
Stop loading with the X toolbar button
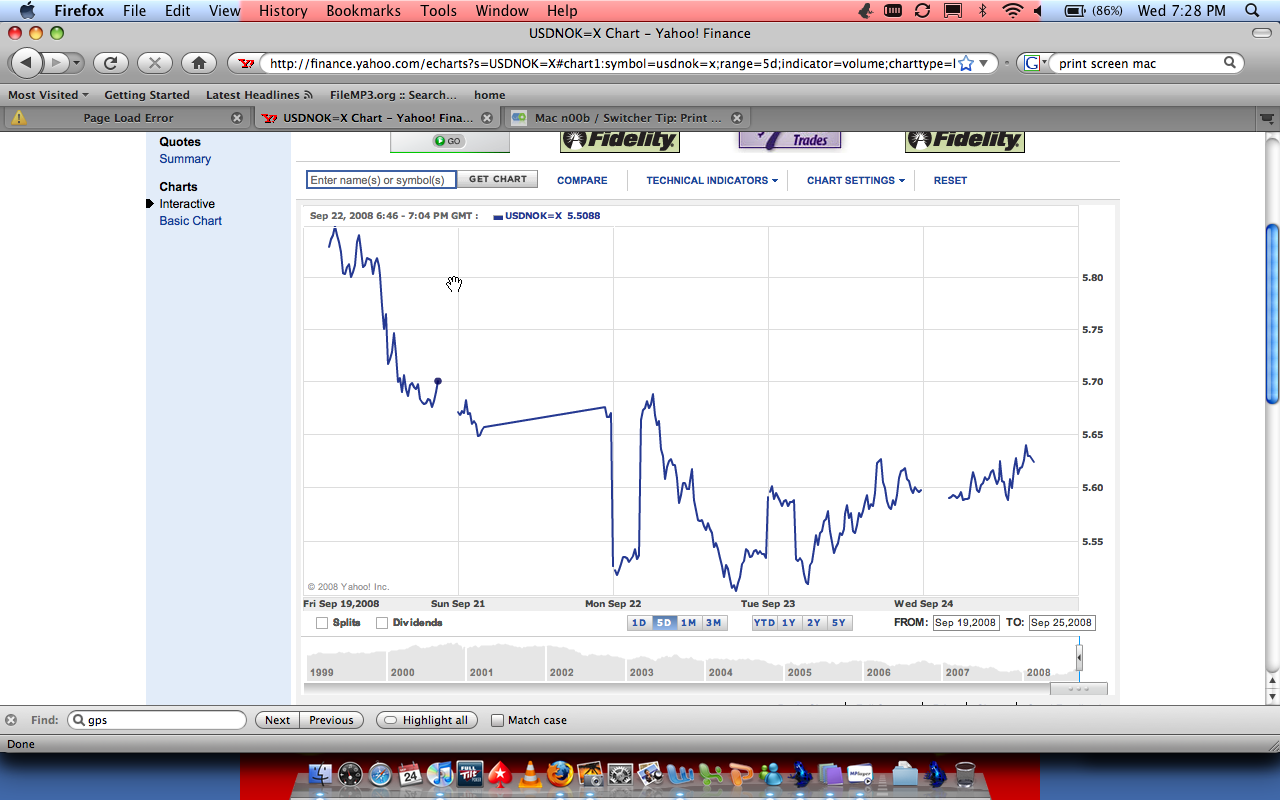[x=154, y=63]
